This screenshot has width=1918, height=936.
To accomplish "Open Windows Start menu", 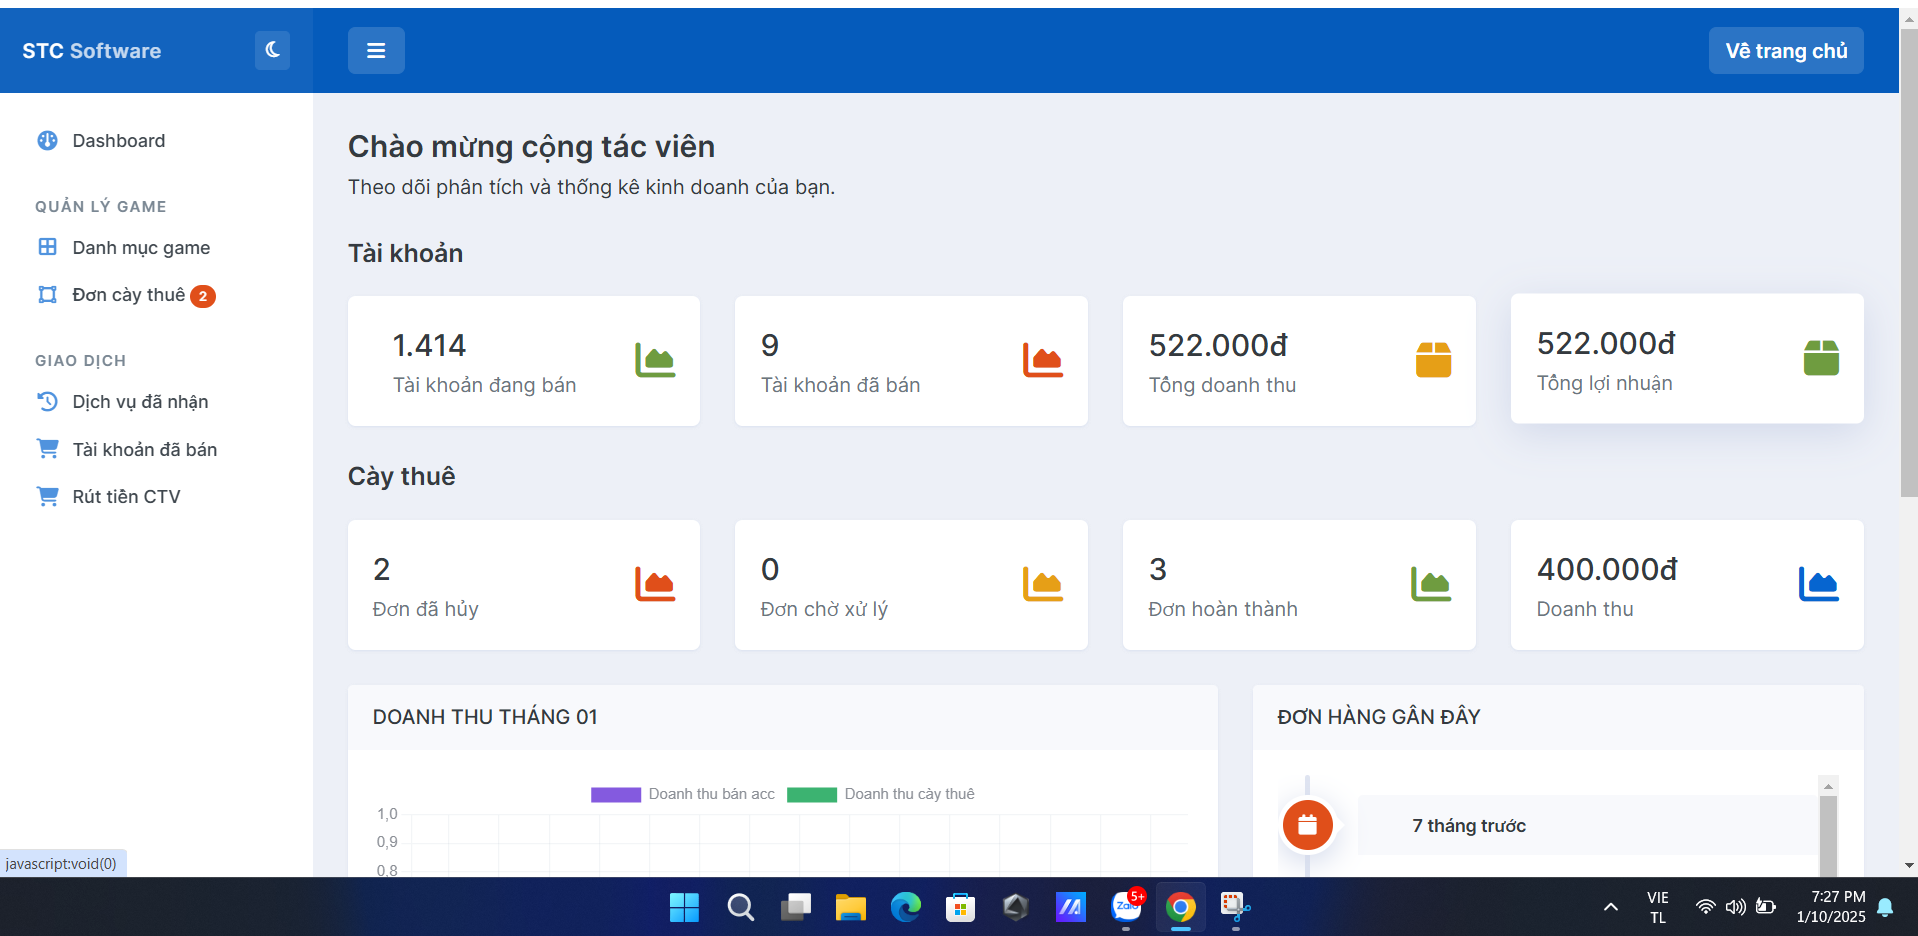I will coord(684,907).
